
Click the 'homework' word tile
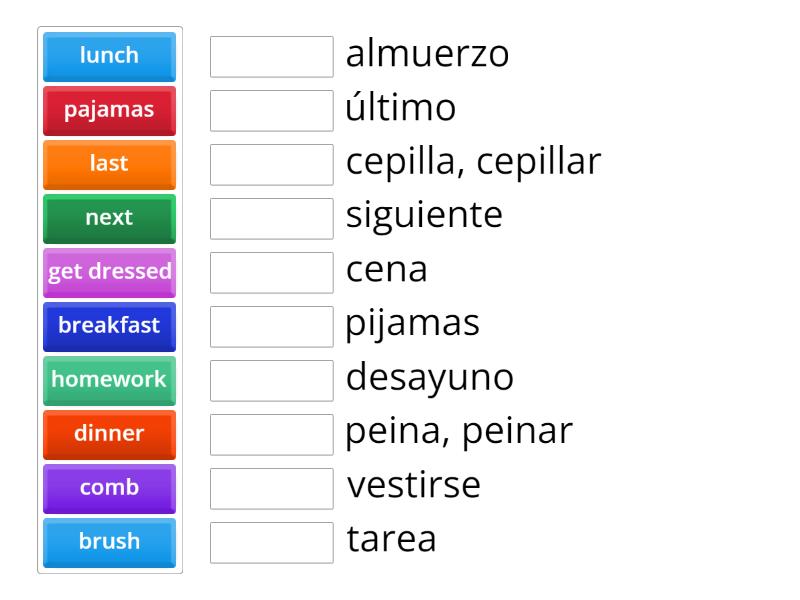tap(109, 380)
